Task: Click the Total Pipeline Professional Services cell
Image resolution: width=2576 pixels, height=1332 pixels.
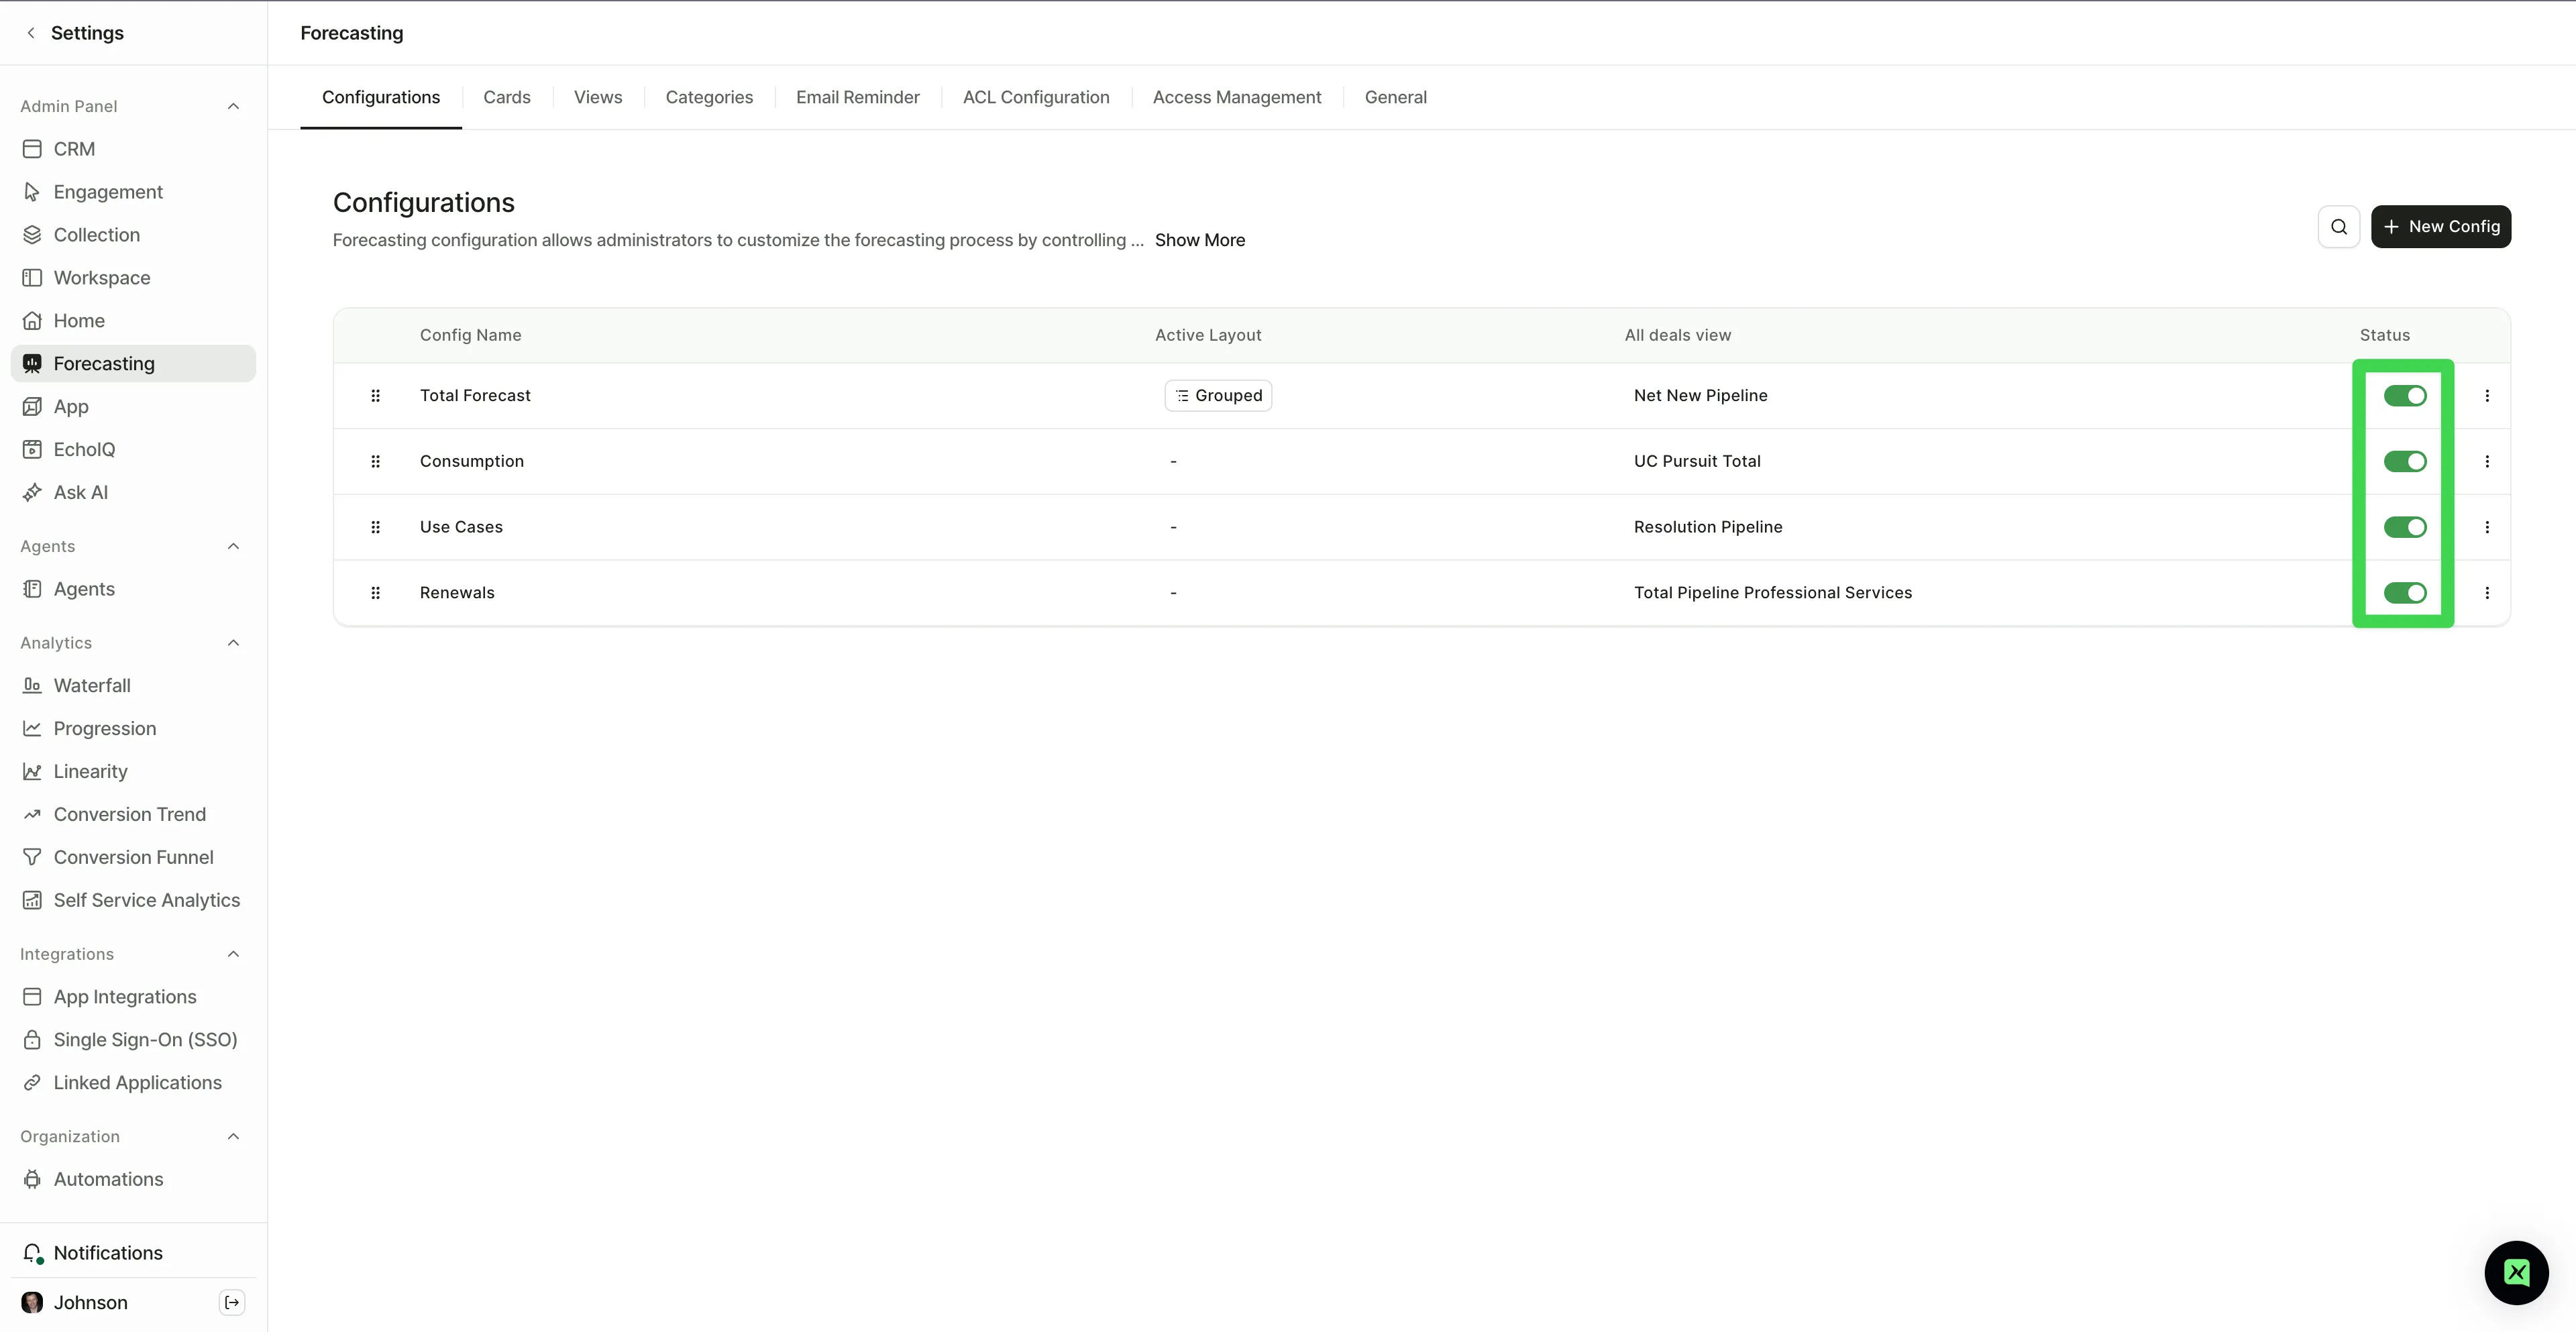Action: click(x=1773, y=593)
